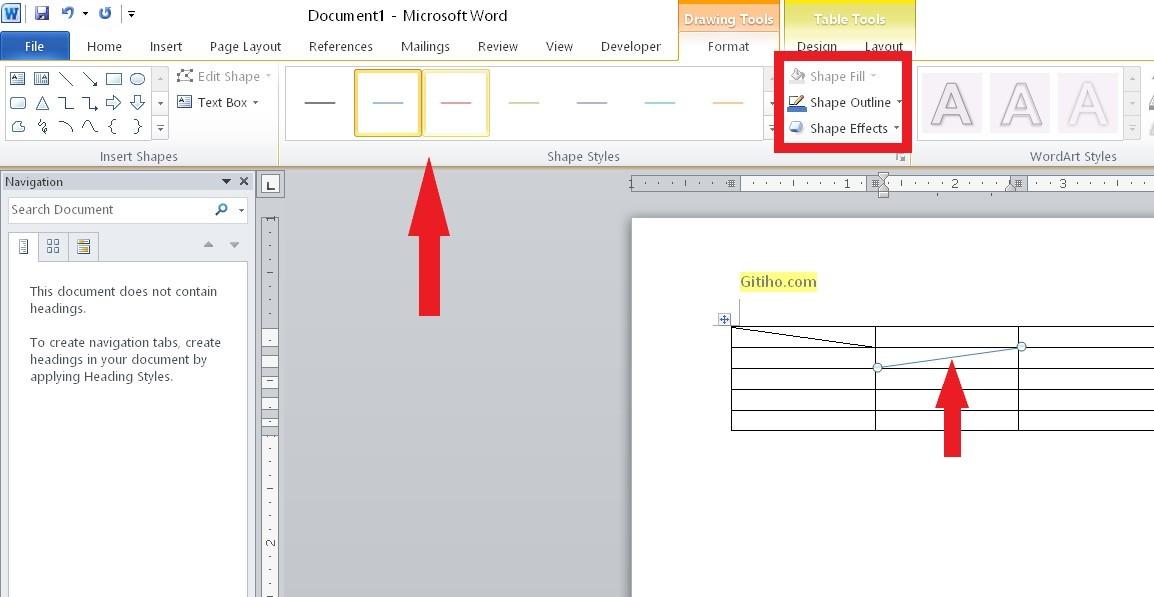
Task: Browse search results tab in Navigation pane
Action: 83,247
